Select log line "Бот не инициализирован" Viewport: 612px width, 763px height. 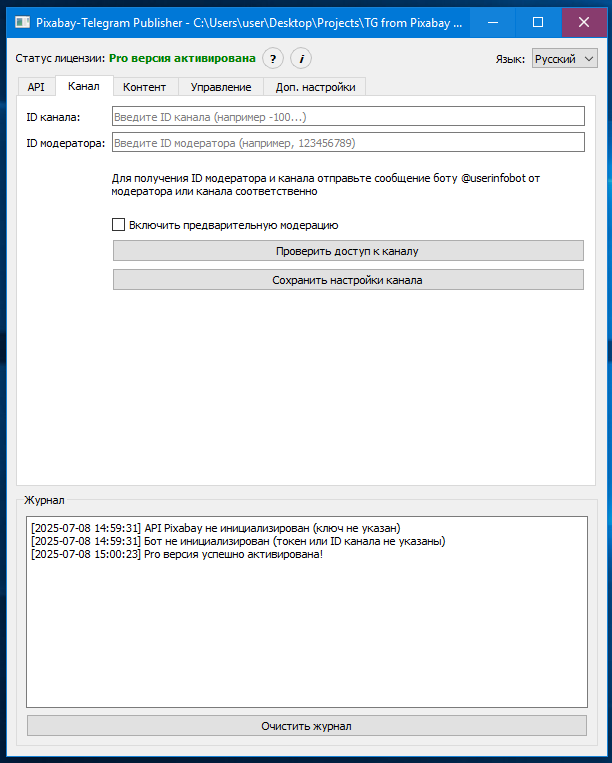tap(238, 541)
